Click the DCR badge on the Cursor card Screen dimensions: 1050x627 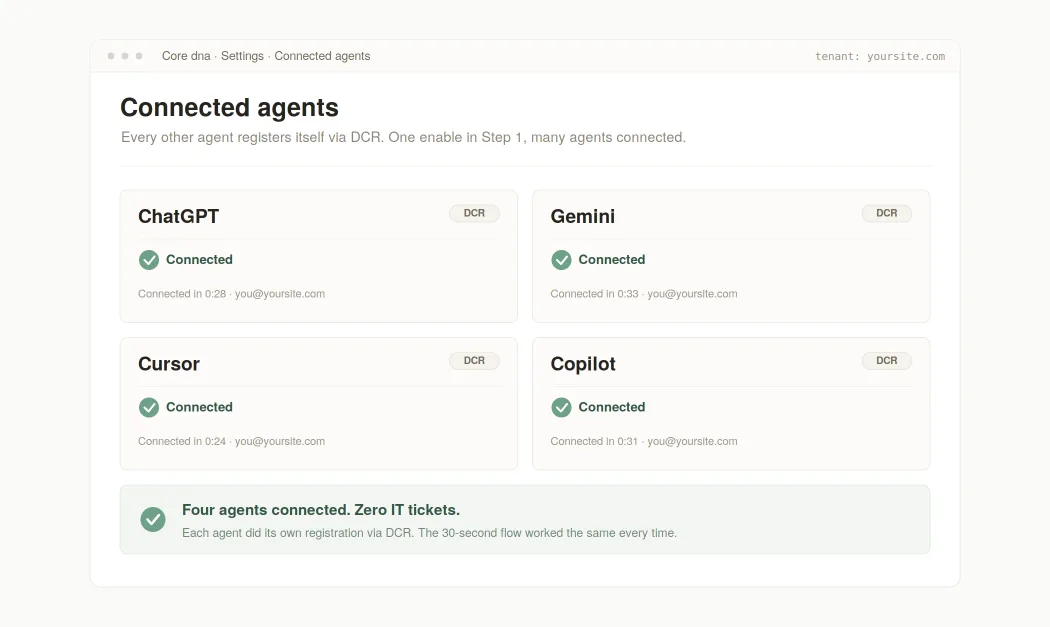(474, 360)
